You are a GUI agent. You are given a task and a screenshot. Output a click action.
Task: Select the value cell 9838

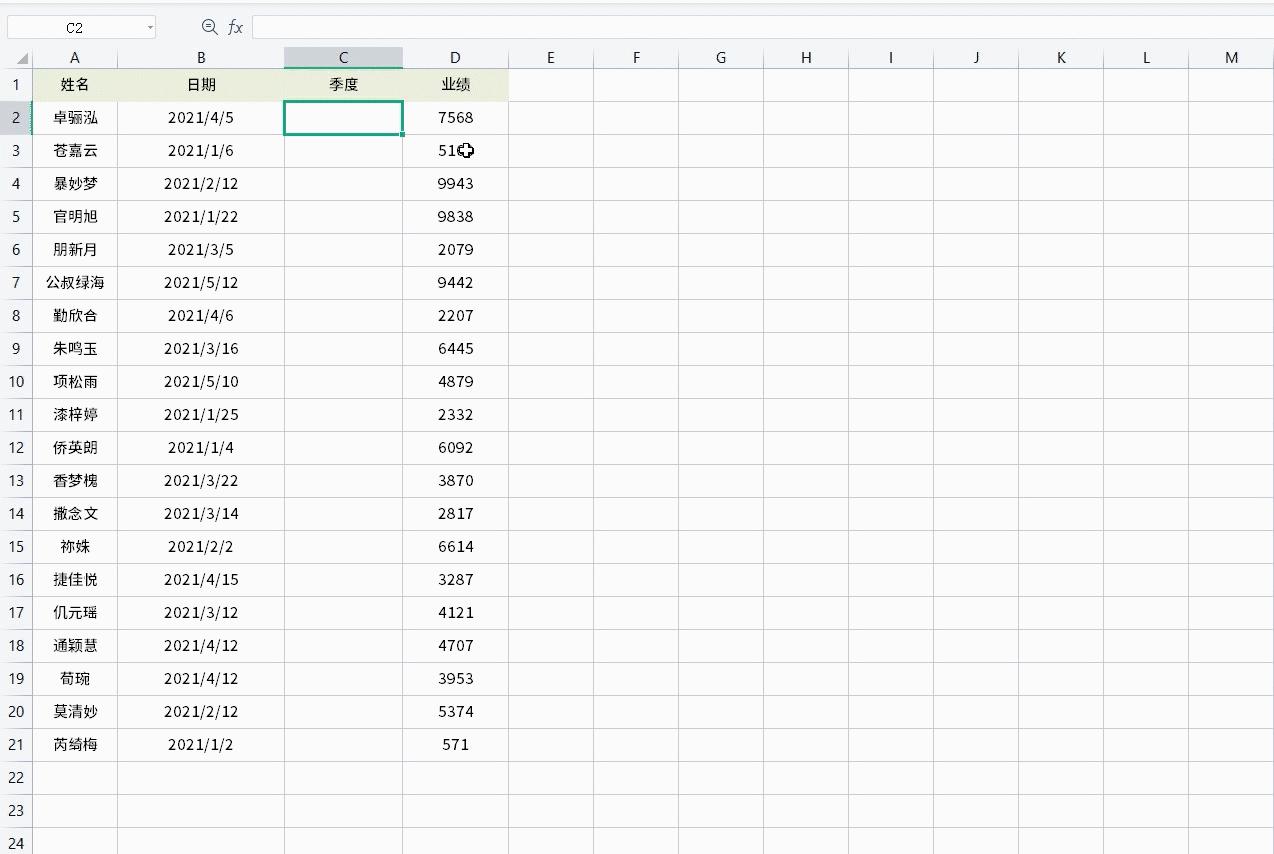click(456, 217)
